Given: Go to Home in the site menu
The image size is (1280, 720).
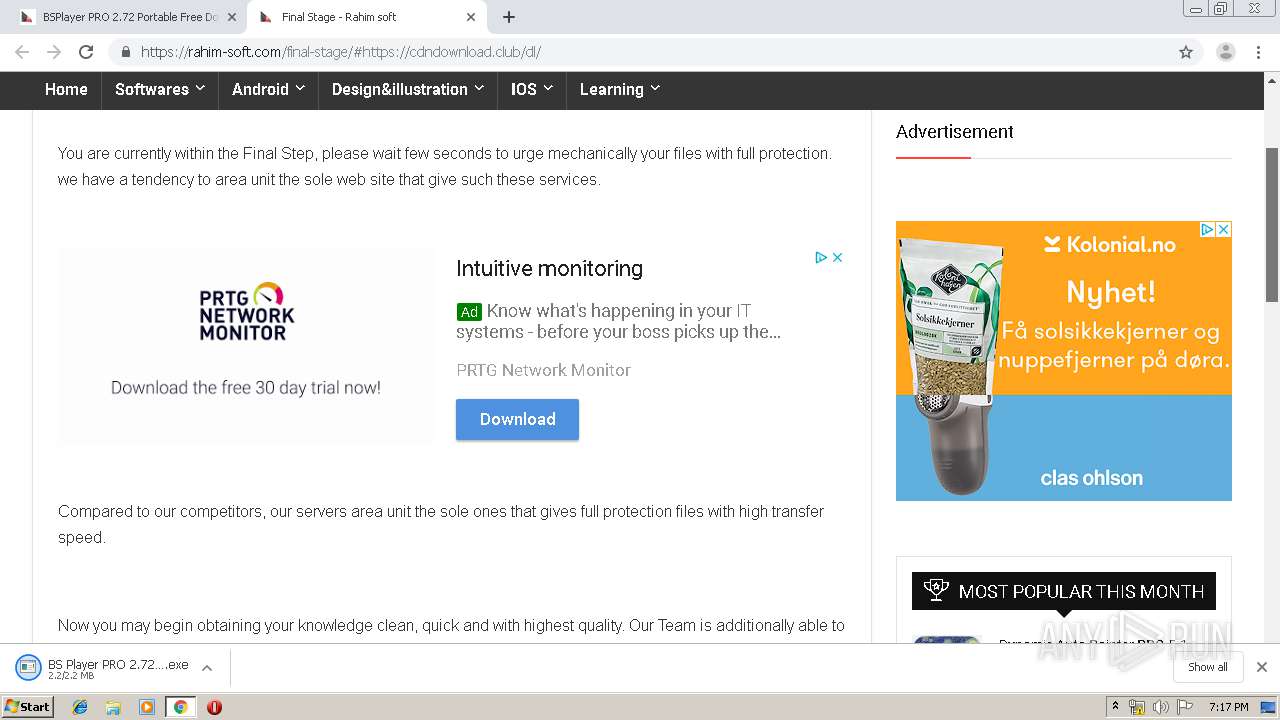Looking at the screenshot, I should click(x=66, y=89).
